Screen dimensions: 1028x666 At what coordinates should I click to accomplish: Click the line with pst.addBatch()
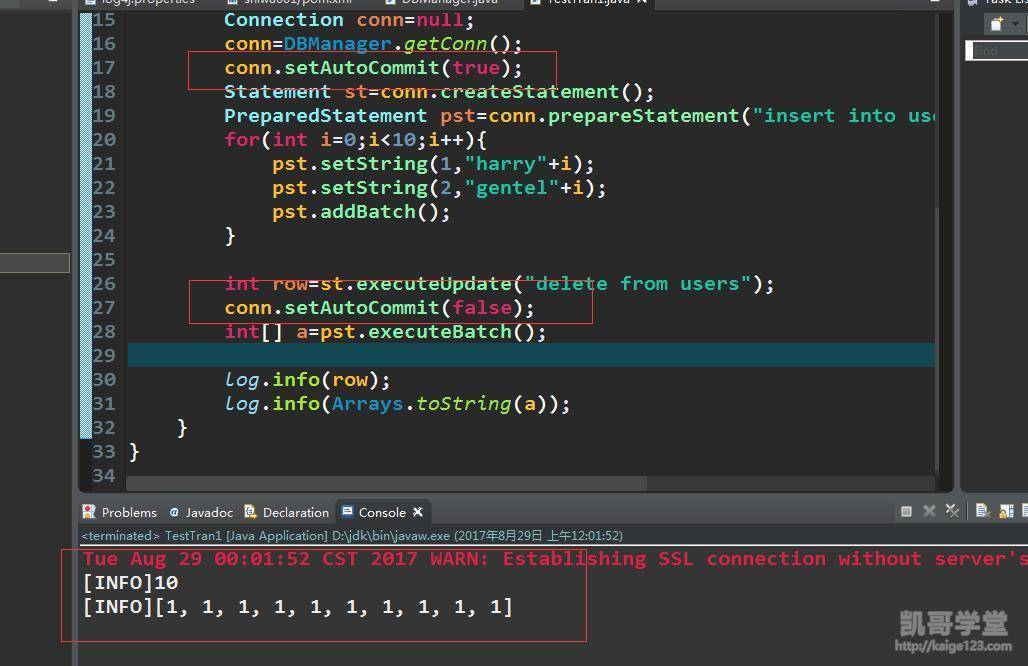pos(361,212)
